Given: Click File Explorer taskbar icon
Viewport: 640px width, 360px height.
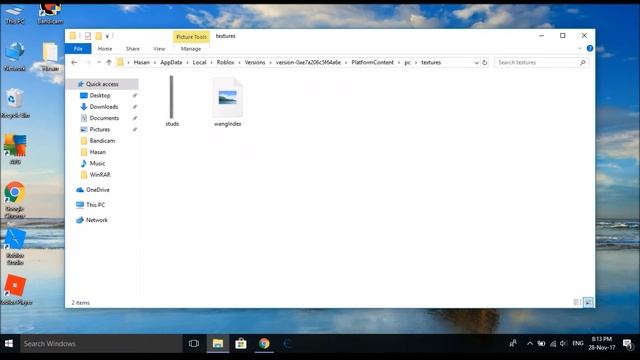Looking at the screenshot, I should tap(218, 344).
